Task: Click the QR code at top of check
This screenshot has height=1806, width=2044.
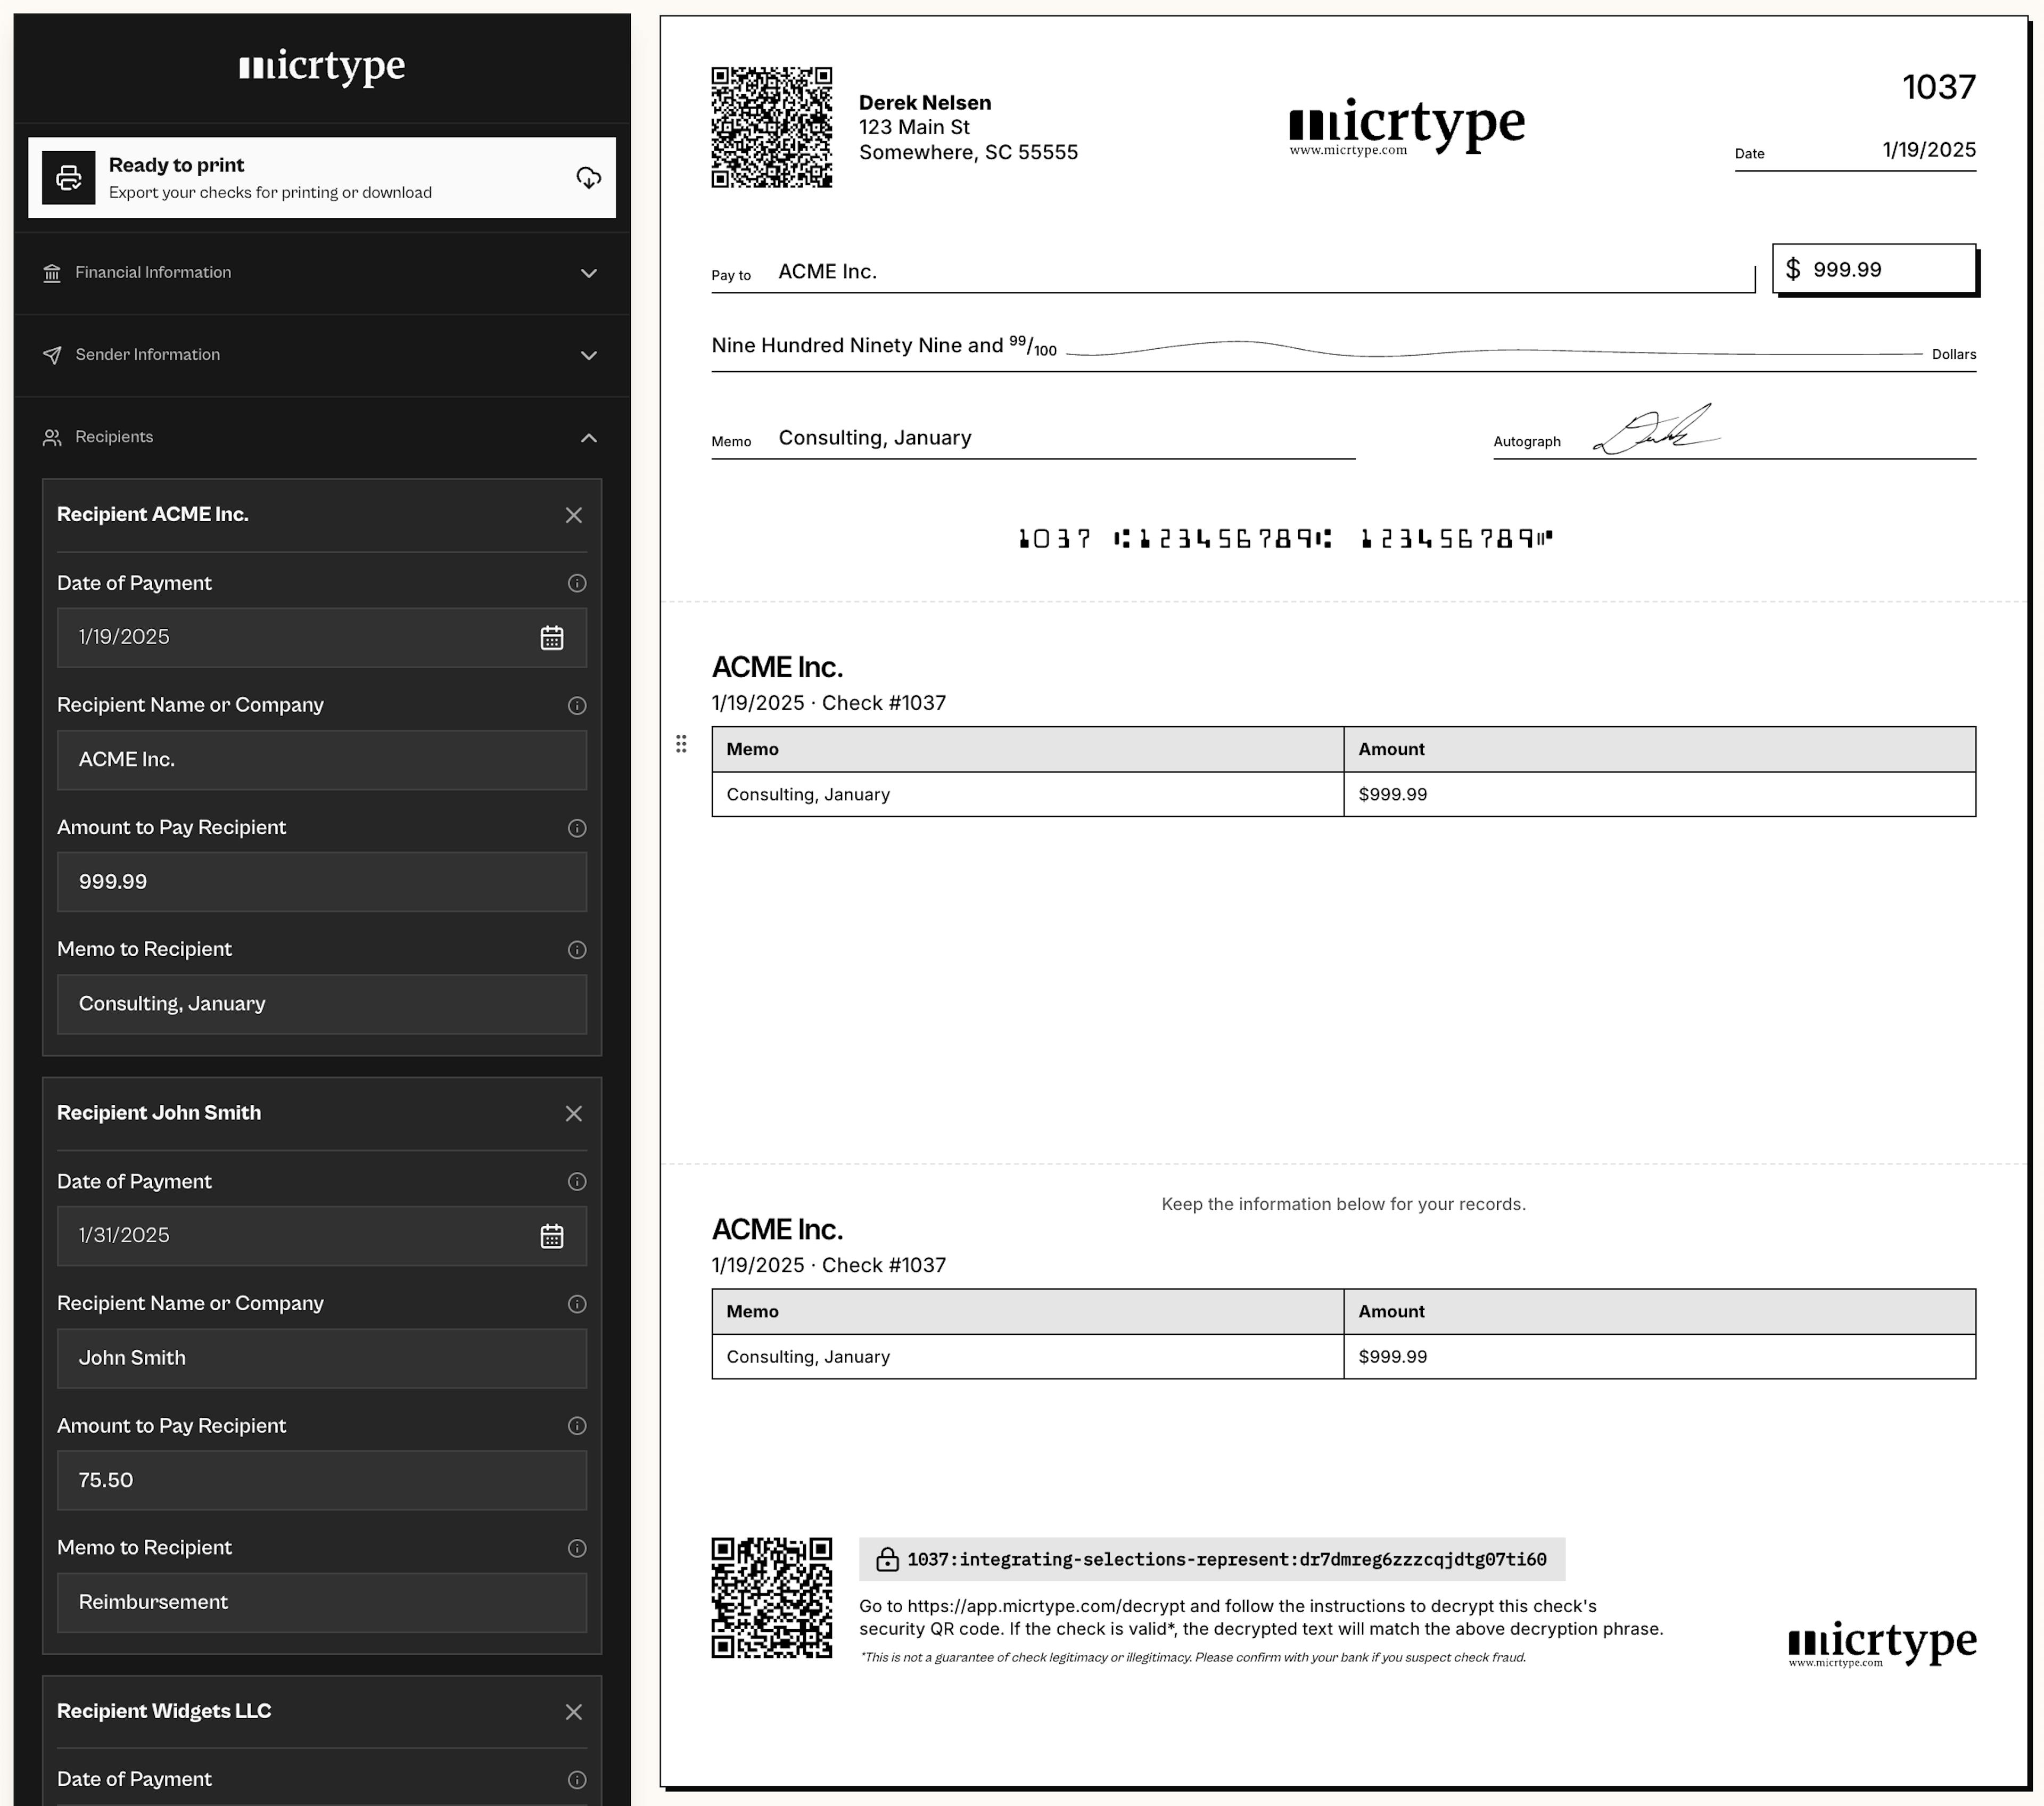Action: 772,127
